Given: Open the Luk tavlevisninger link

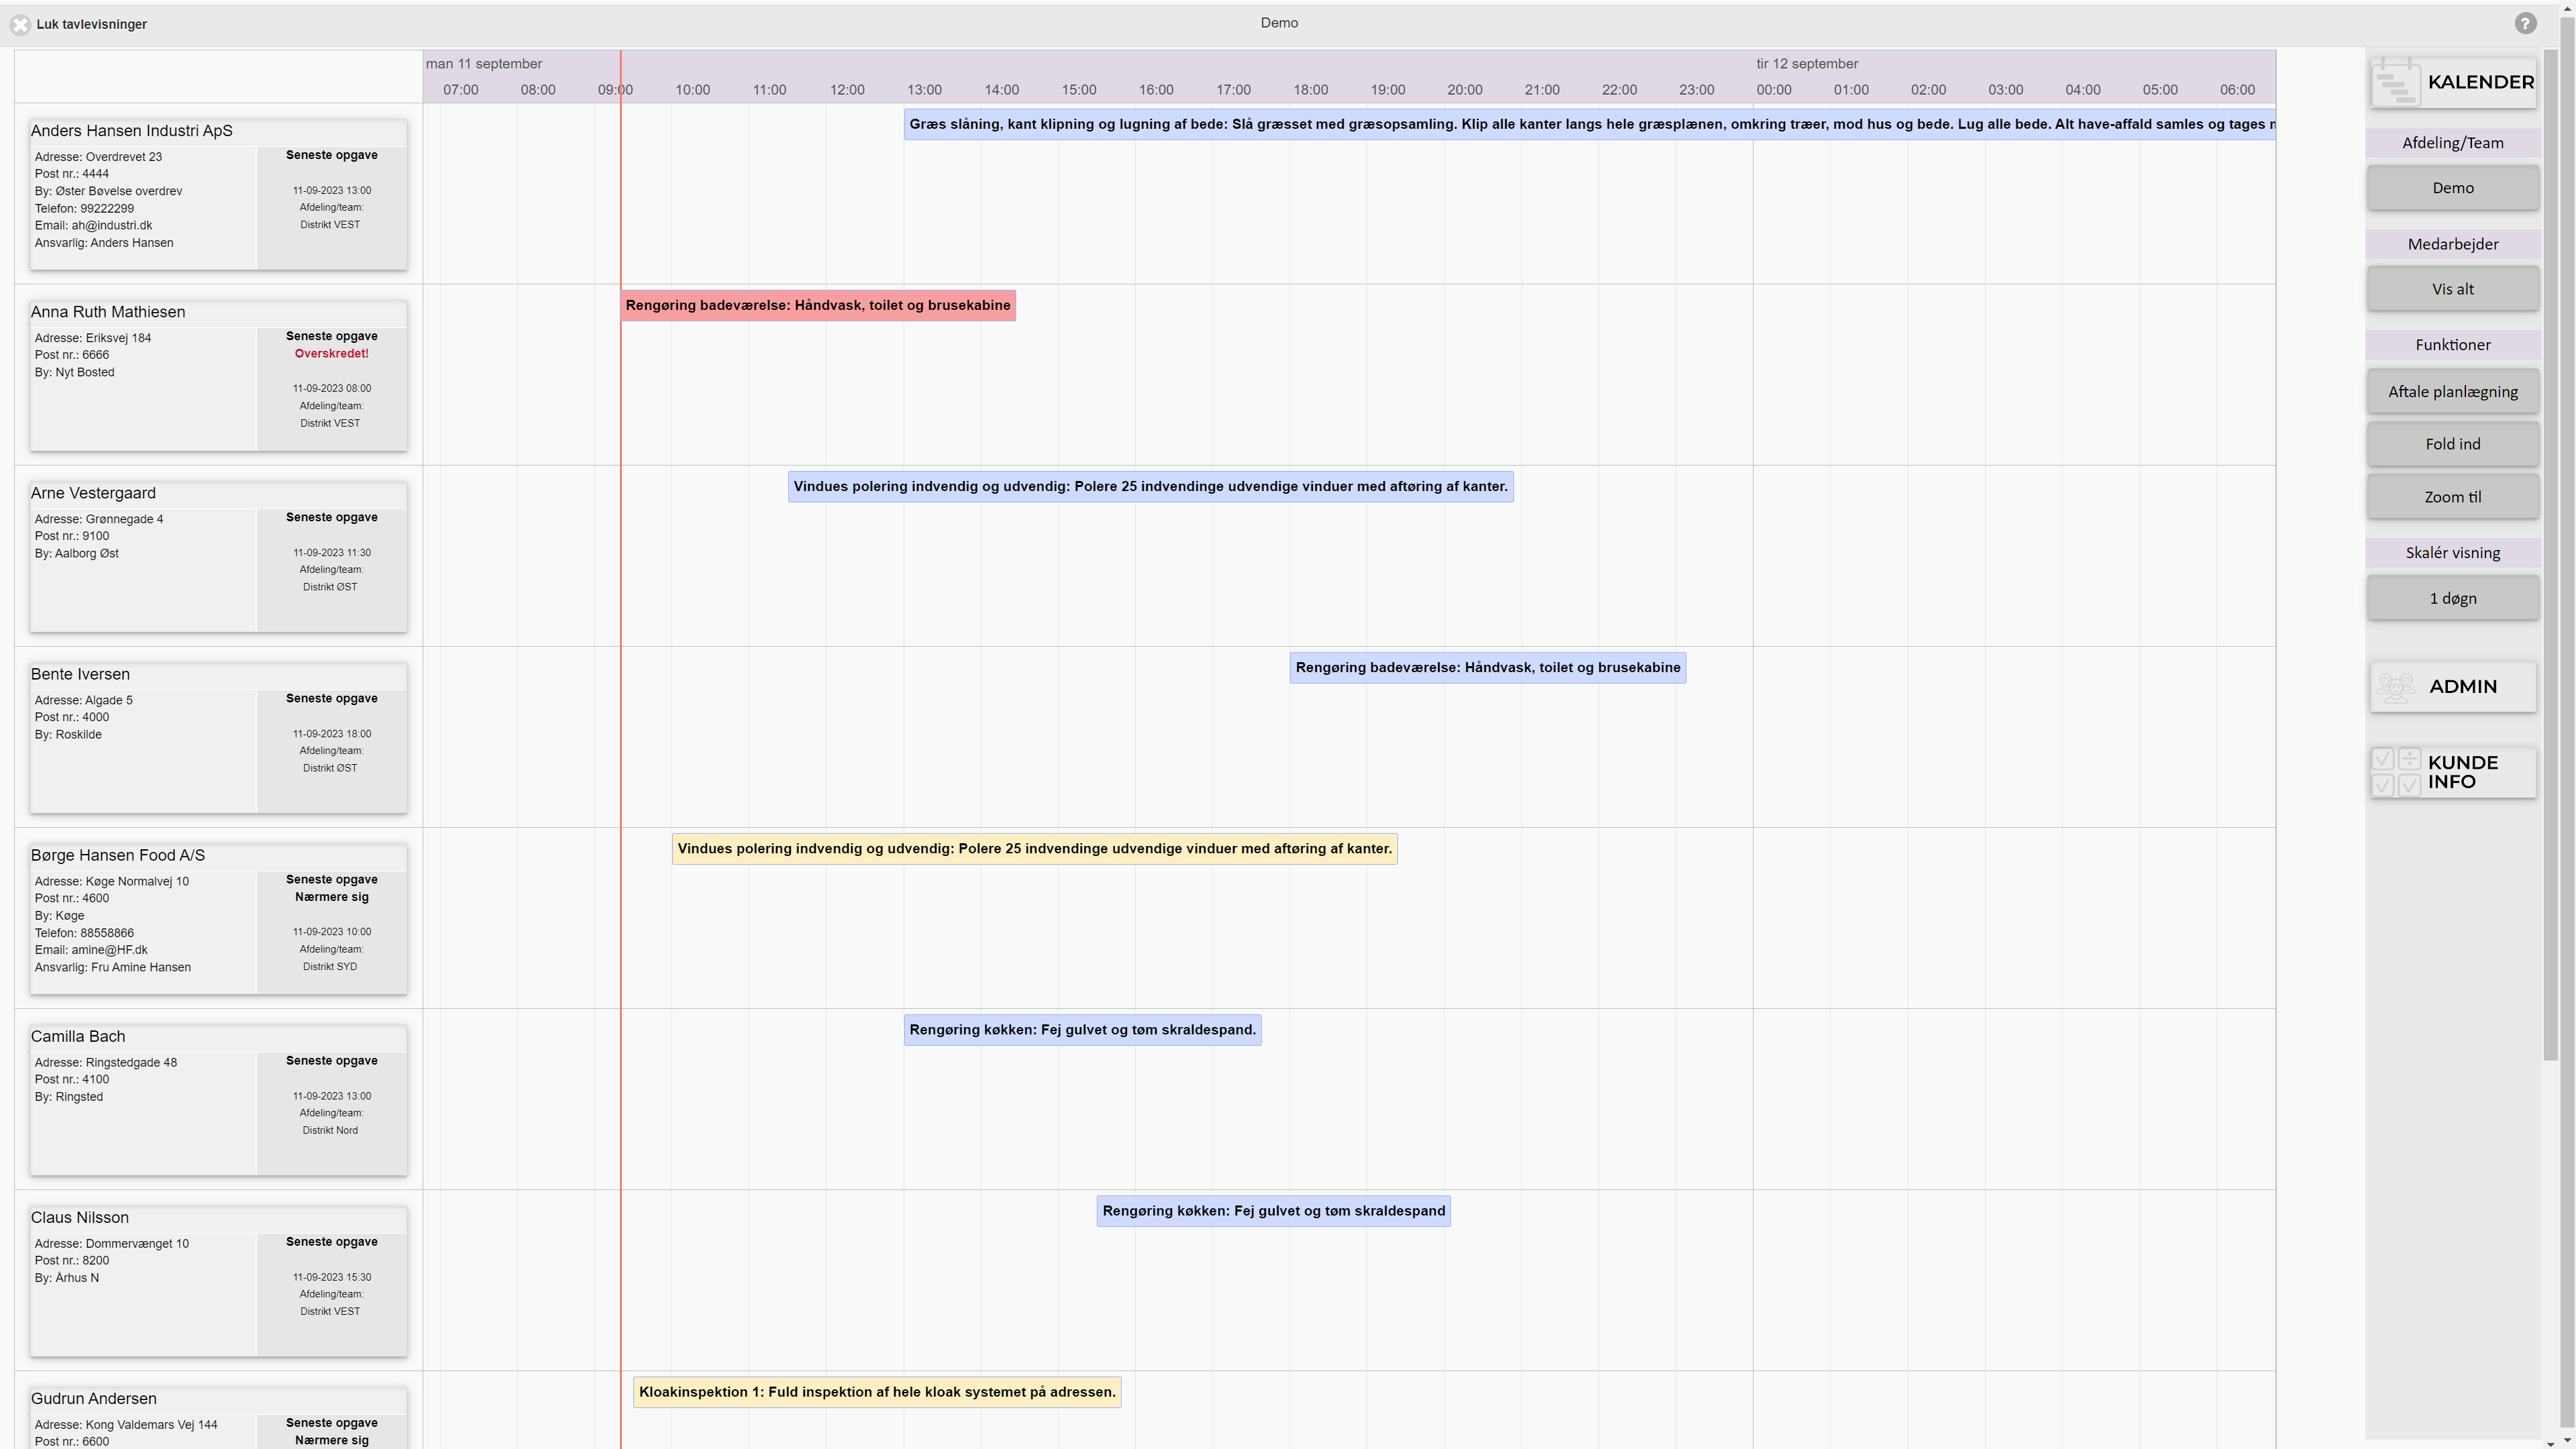Looking at the screenshot, I should coord(91,24).
